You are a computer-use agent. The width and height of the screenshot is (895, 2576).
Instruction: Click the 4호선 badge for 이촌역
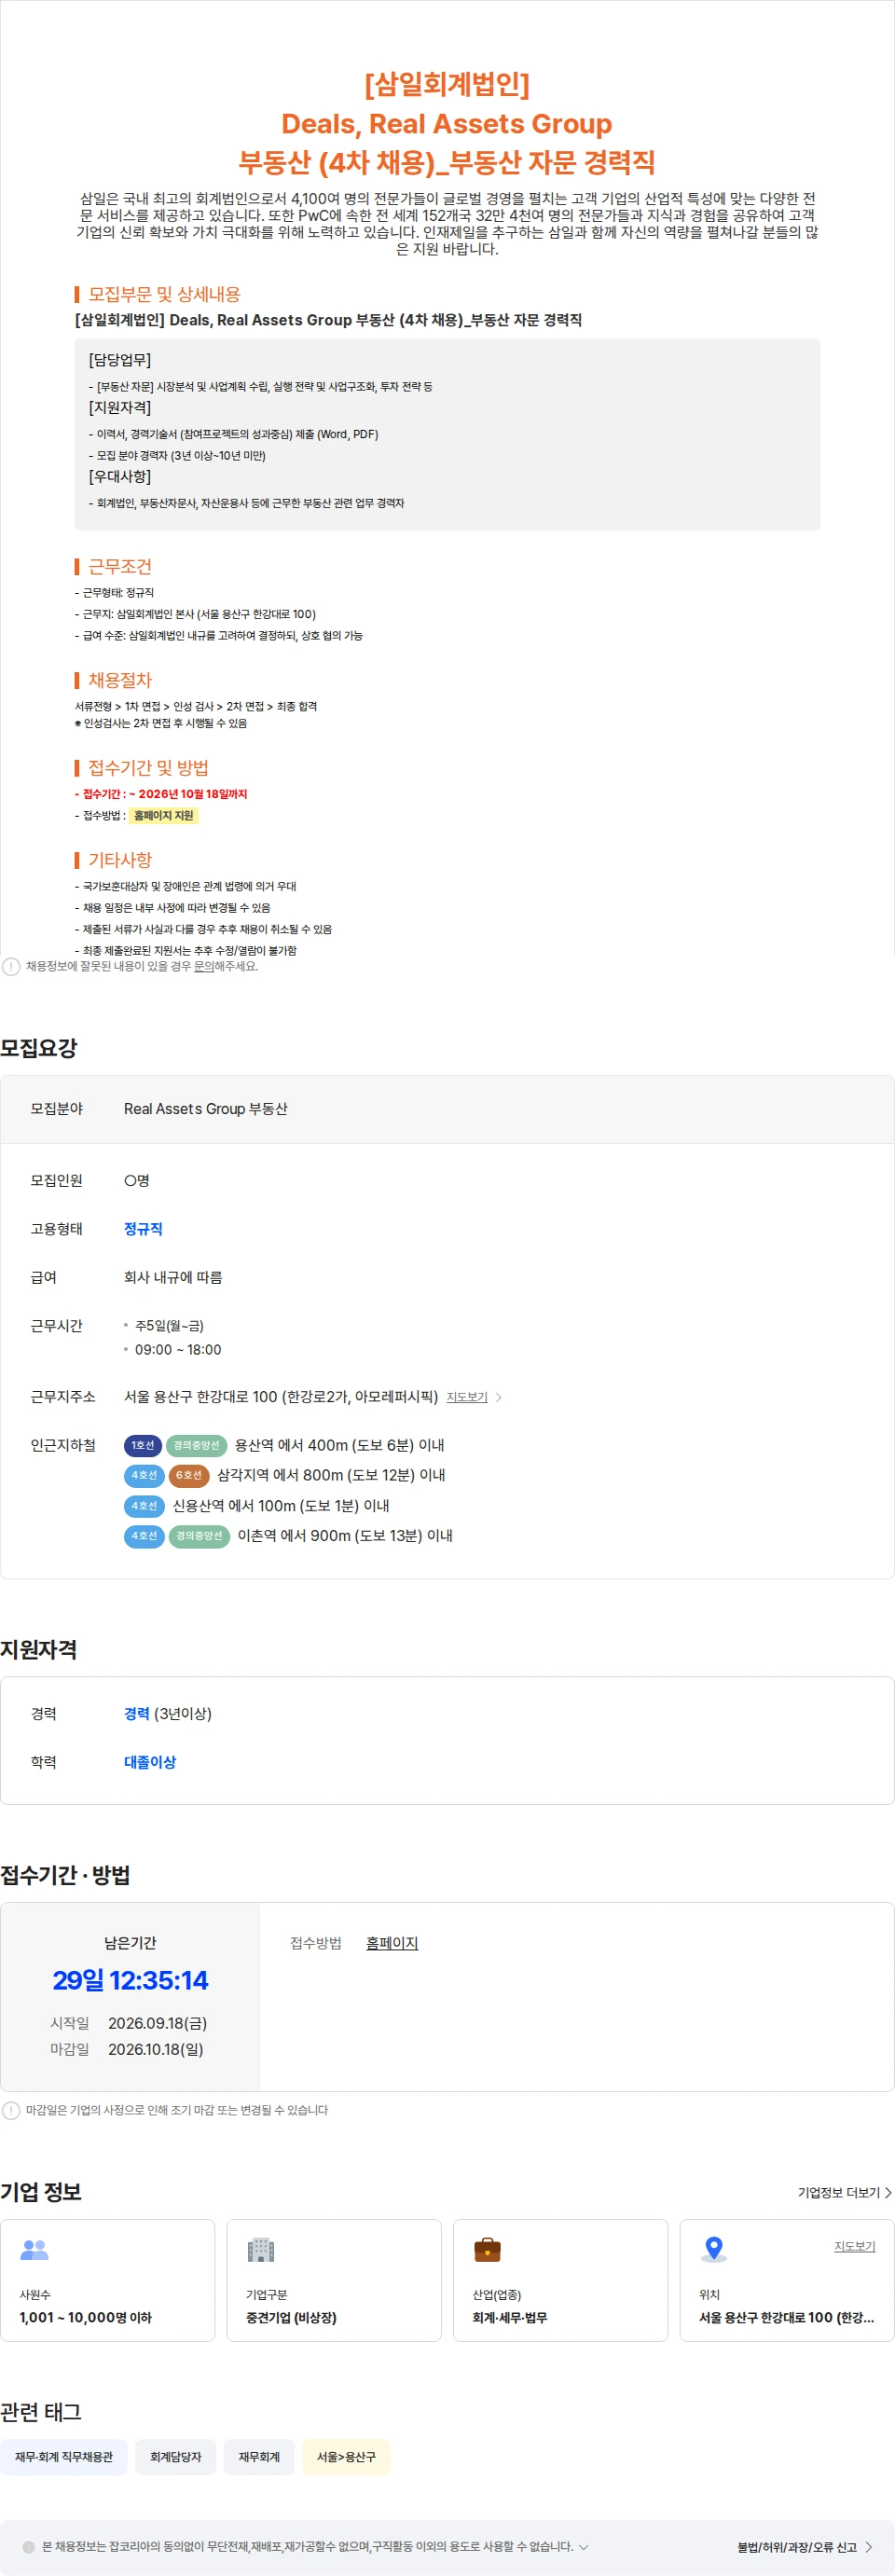[x=144, y=1536]
